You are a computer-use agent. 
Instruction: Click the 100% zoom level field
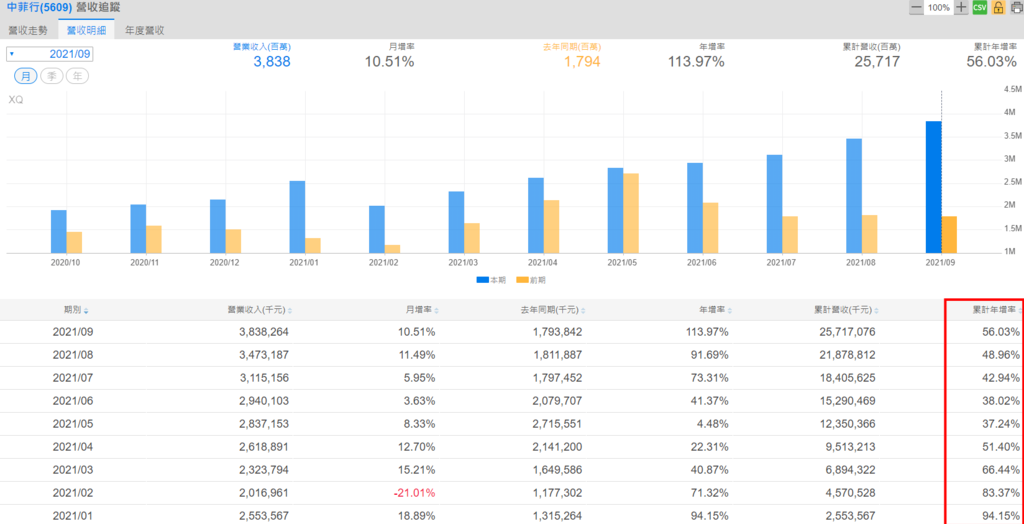939,7
